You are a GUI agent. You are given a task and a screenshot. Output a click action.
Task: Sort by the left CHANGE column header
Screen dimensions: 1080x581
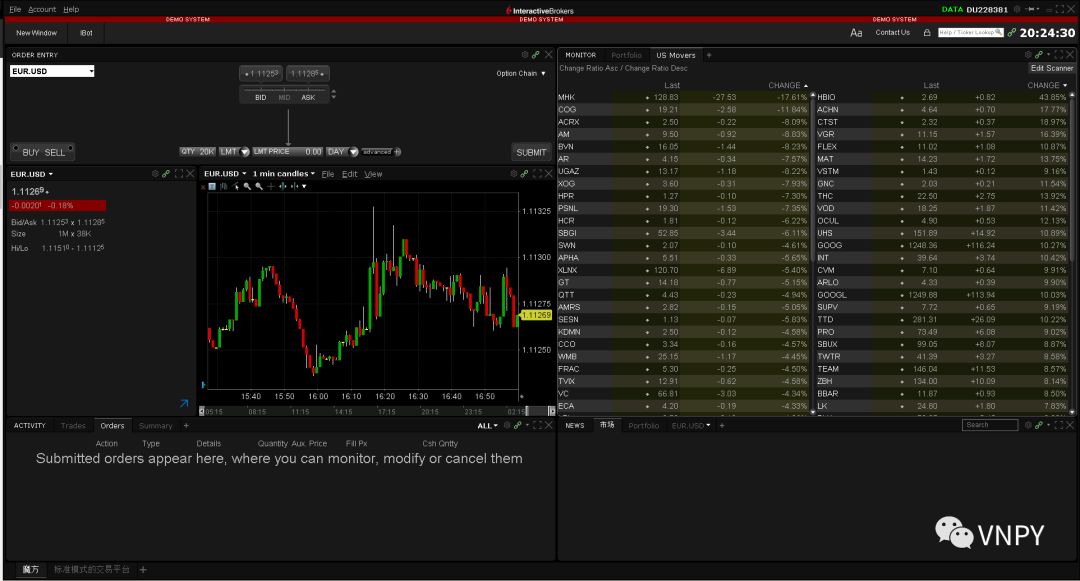[788, 85]
